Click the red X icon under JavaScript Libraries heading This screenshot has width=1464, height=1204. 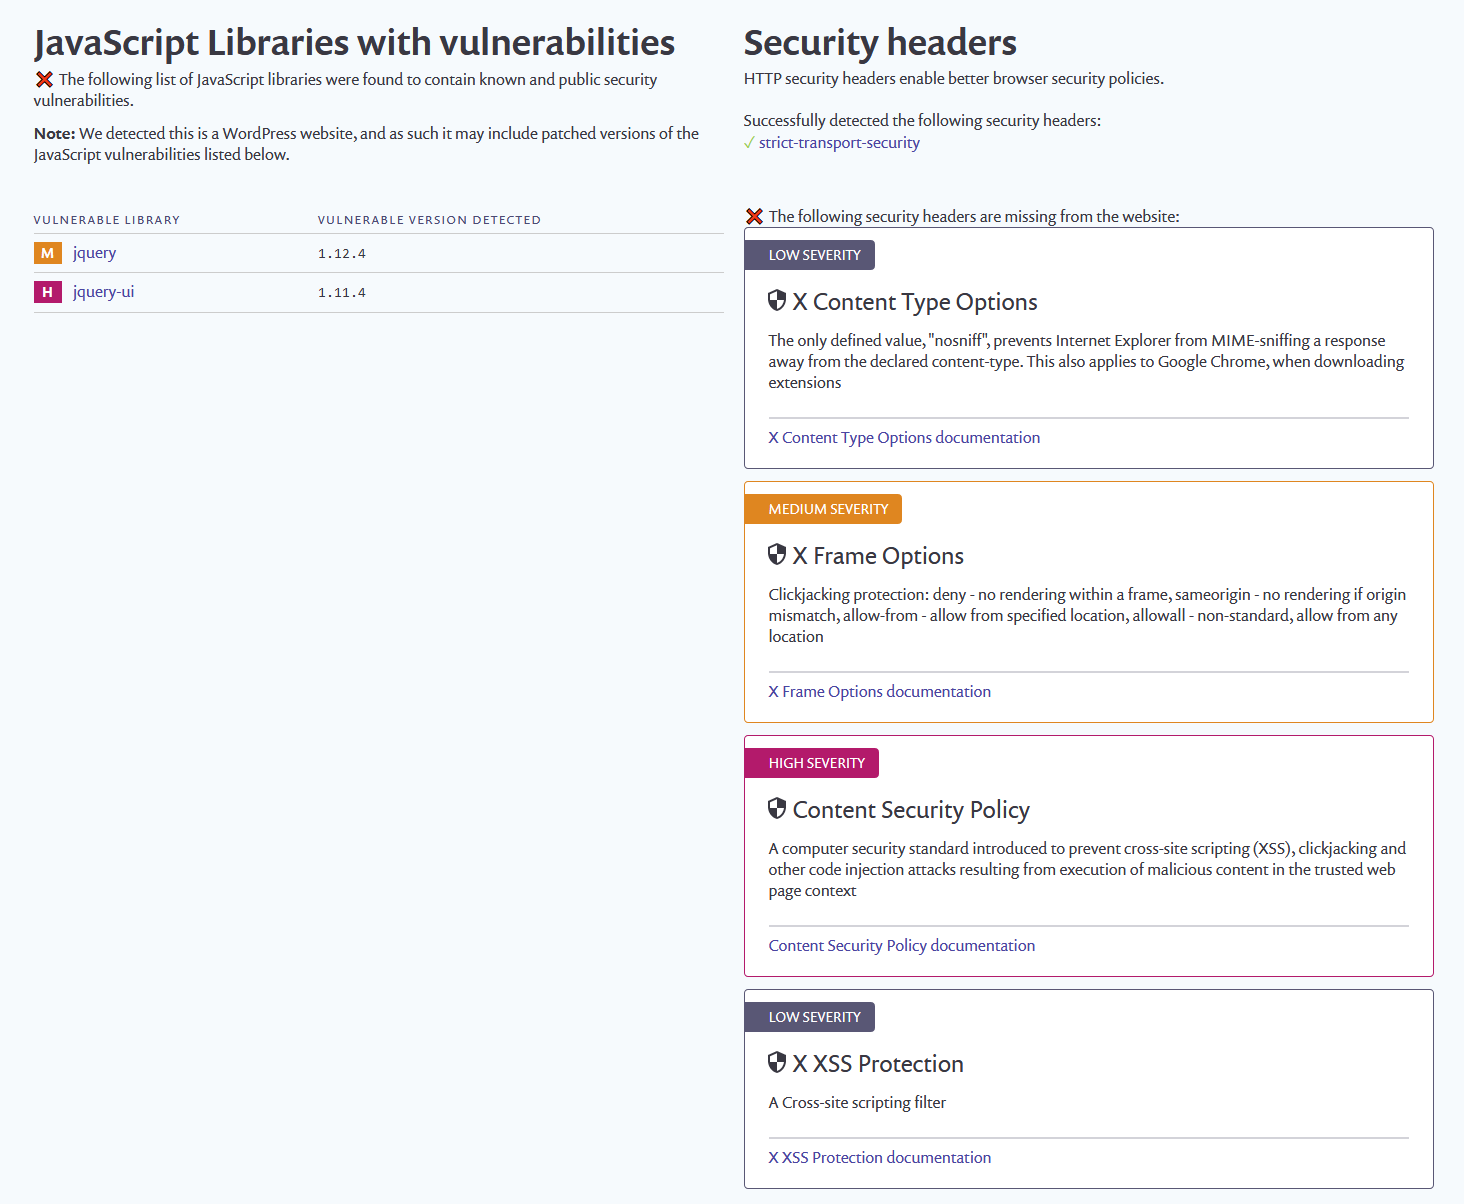(x=44, y=79)
